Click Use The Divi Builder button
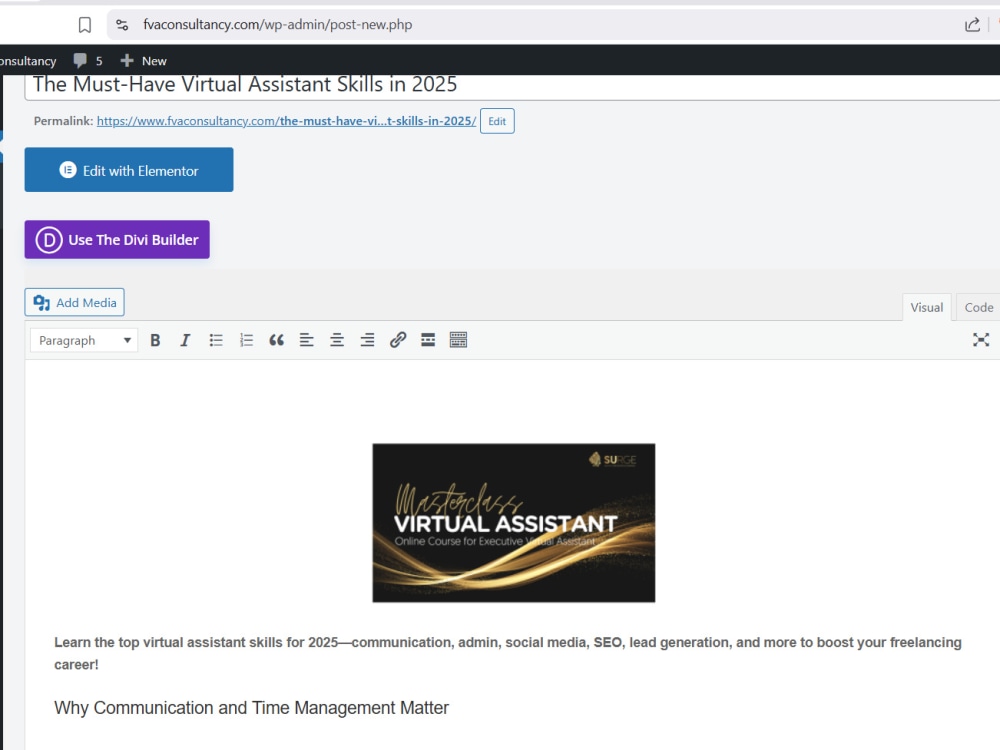The height and width of the screenshot is (750, 1000). [117, 239]
